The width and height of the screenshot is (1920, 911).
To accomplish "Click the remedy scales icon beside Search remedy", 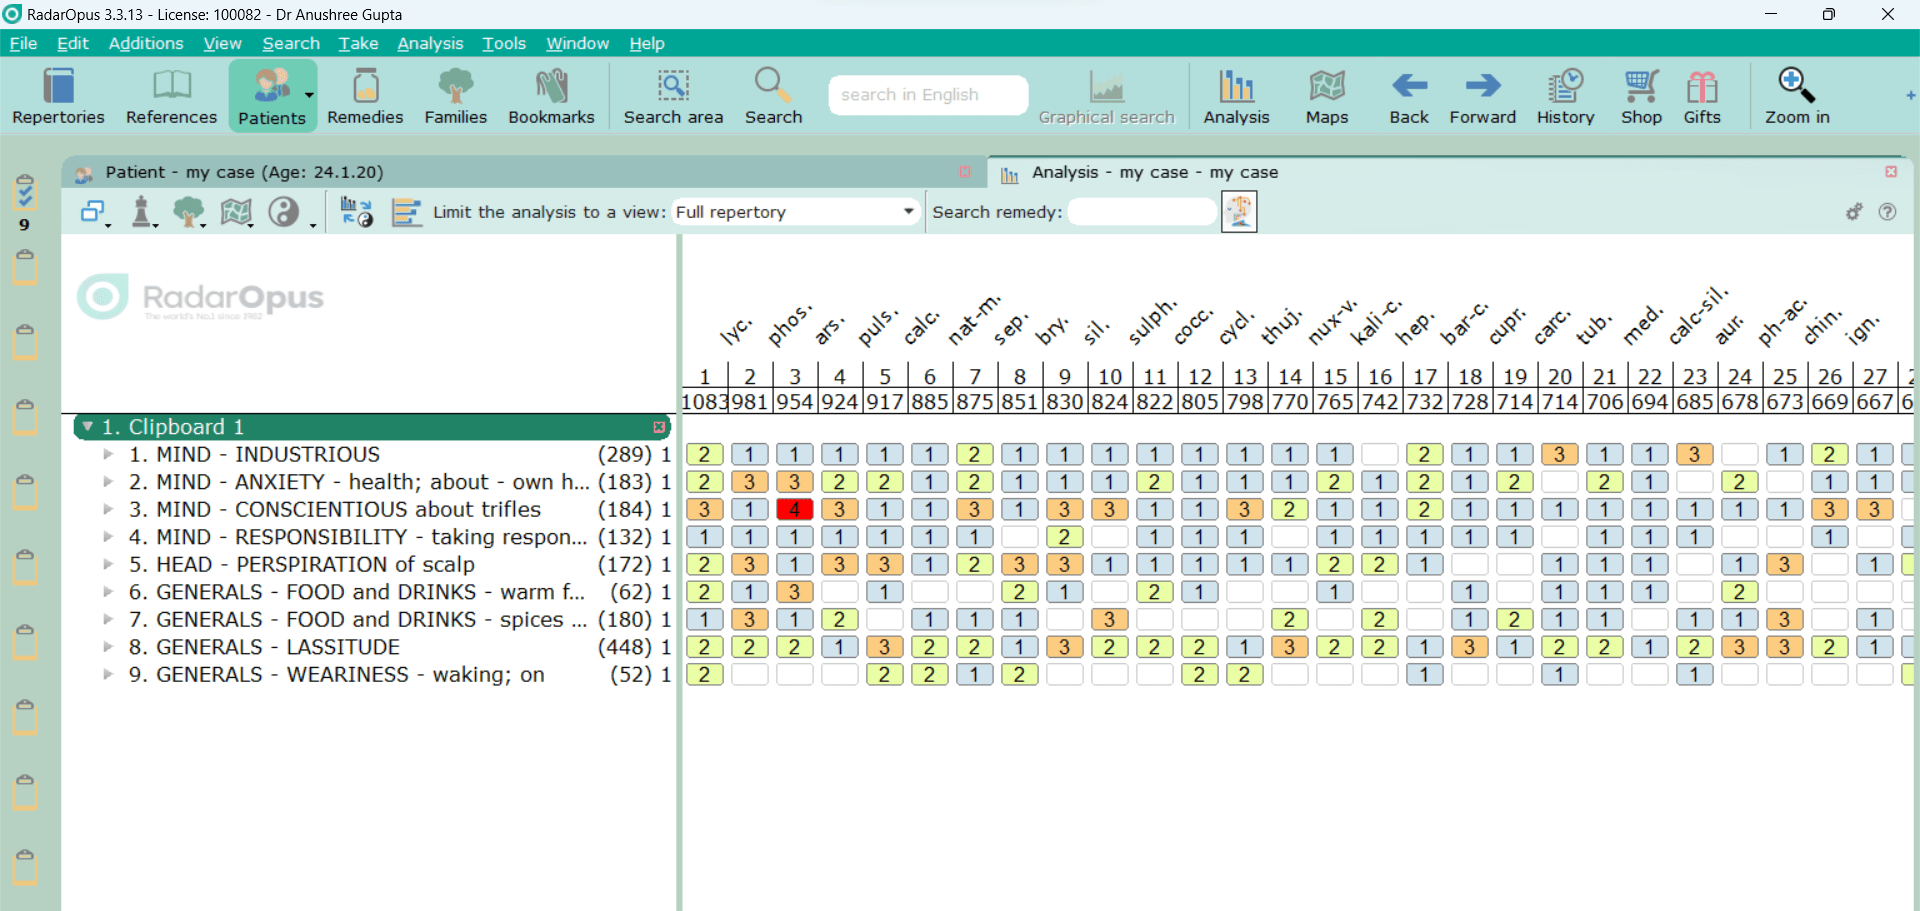I will coord(1239,212).
